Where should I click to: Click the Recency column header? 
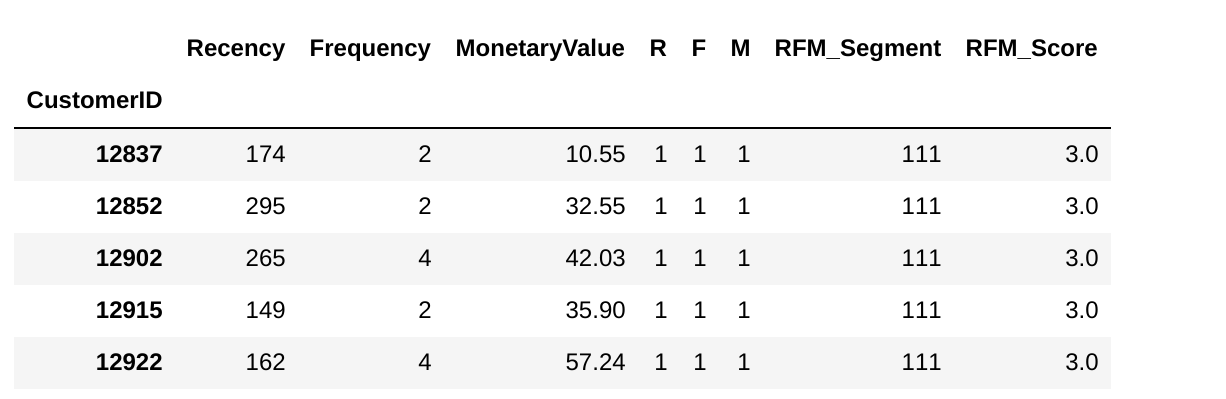point(236,48)
